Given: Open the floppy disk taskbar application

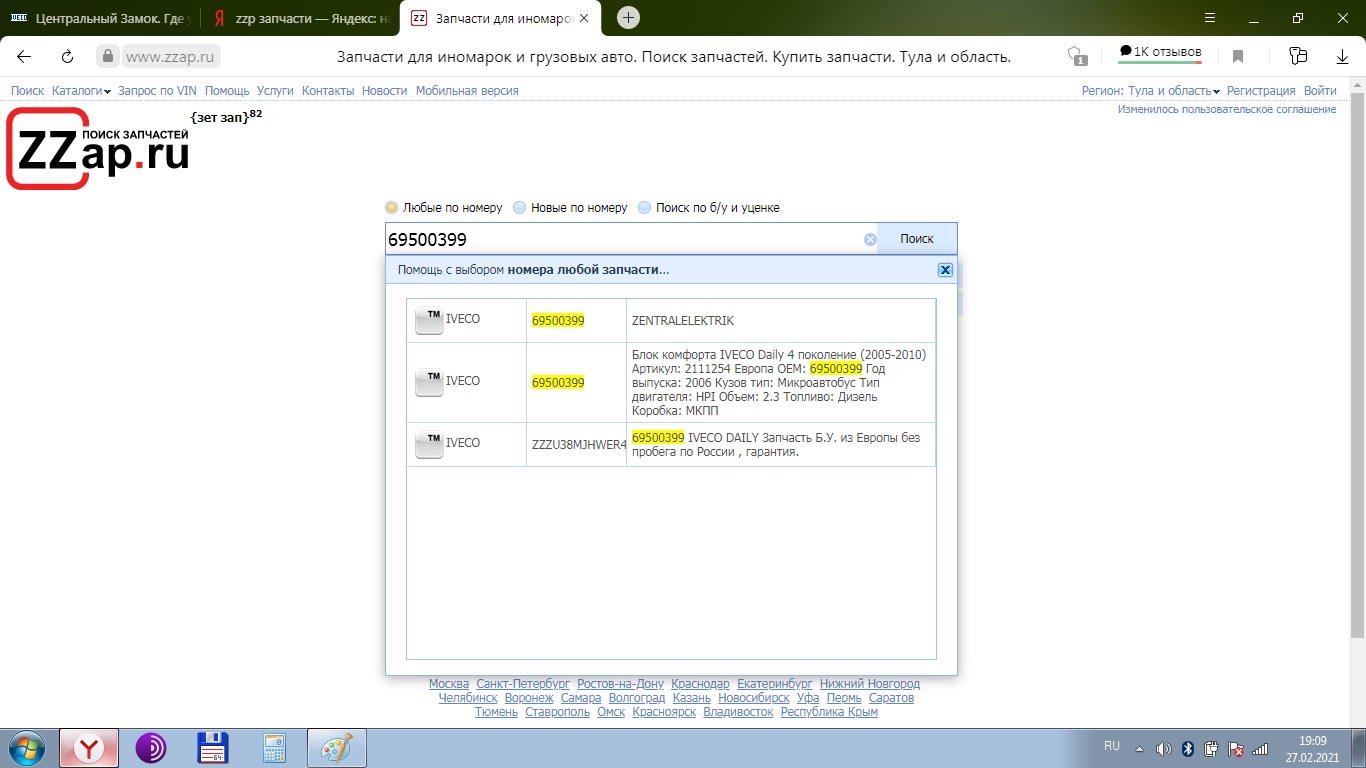Looking at the screenshot, I should (x=213, y=748).
